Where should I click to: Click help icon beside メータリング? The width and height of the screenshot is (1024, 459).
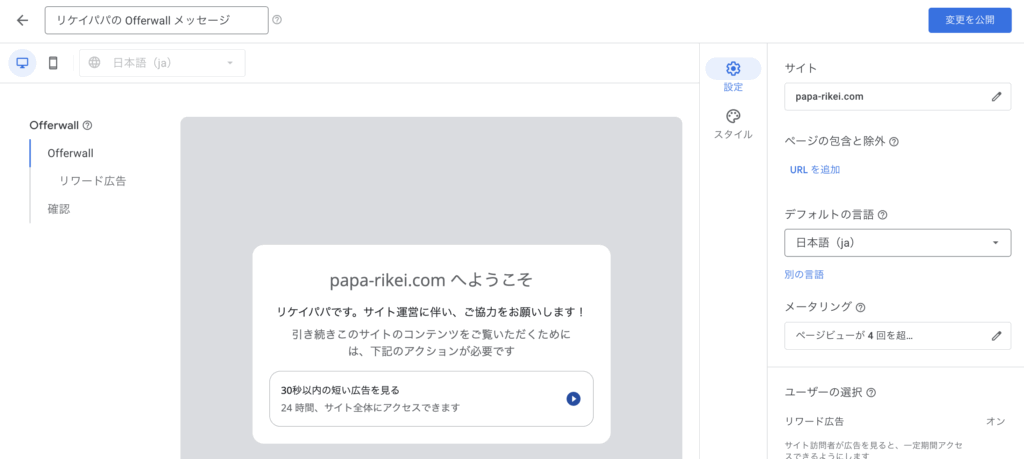click(x=860, y=307)
